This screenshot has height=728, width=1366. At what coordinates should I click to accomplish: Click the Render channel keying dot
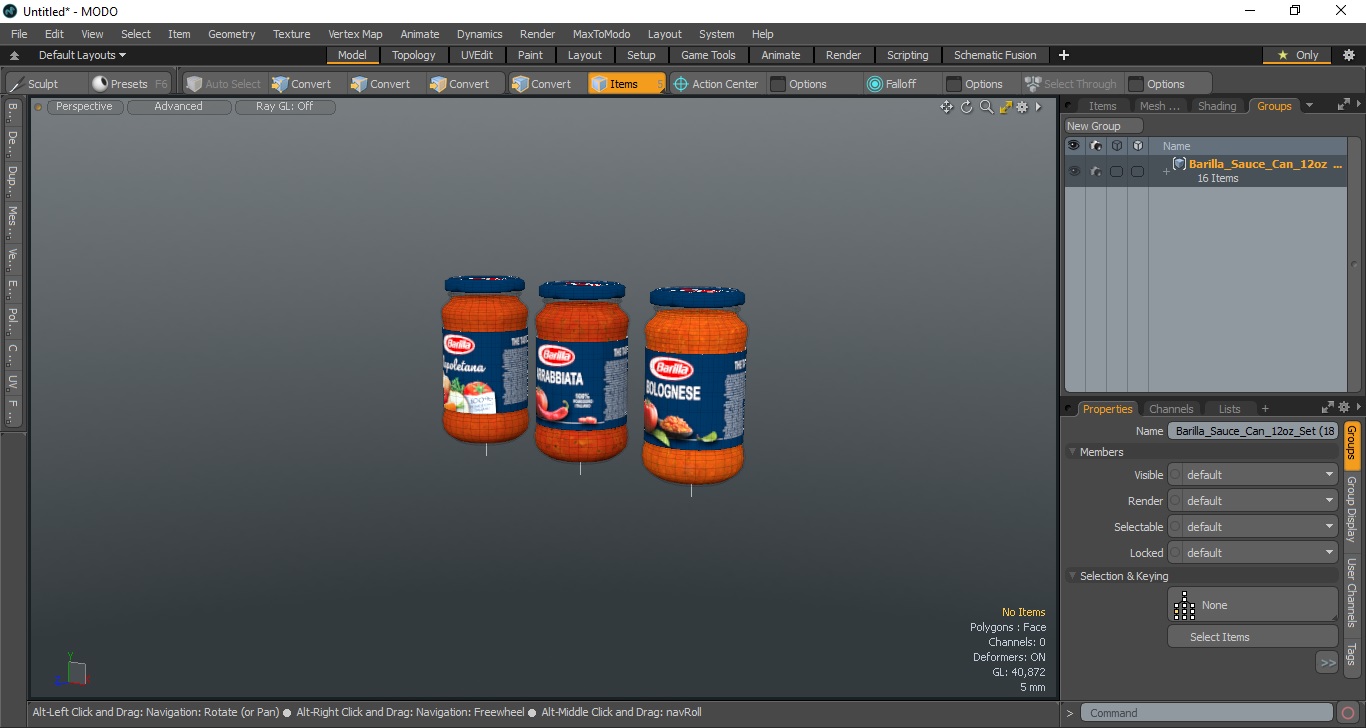[1175, 501]
